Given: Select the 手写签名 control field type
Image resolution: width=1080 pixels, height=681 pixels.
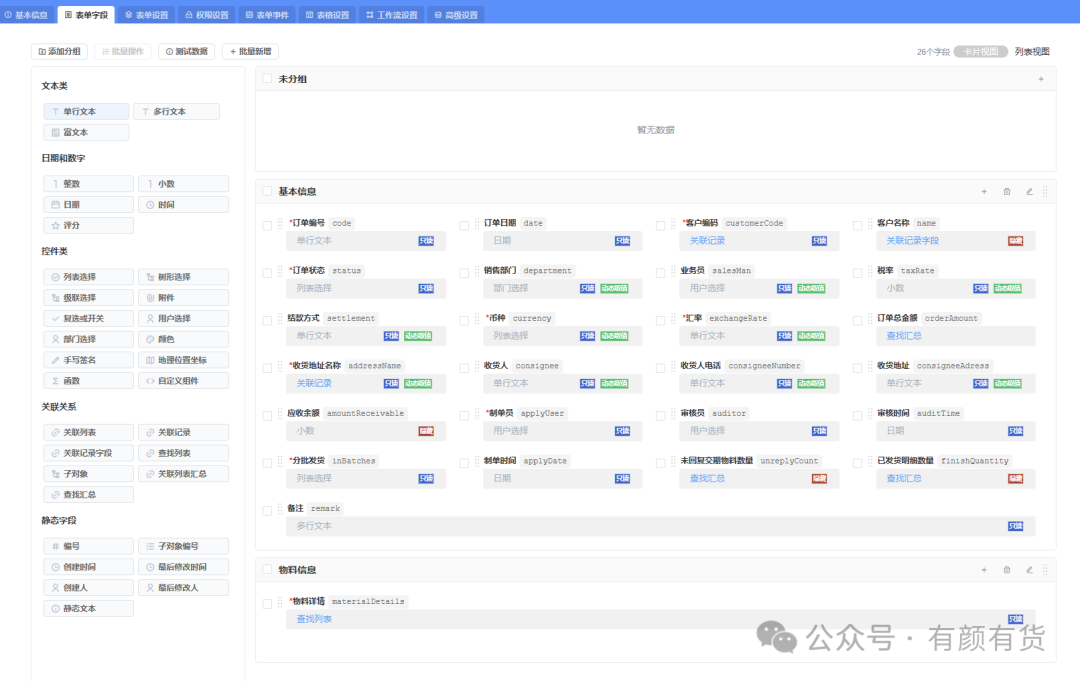Looking at the screenshot, I should (88, 359).
